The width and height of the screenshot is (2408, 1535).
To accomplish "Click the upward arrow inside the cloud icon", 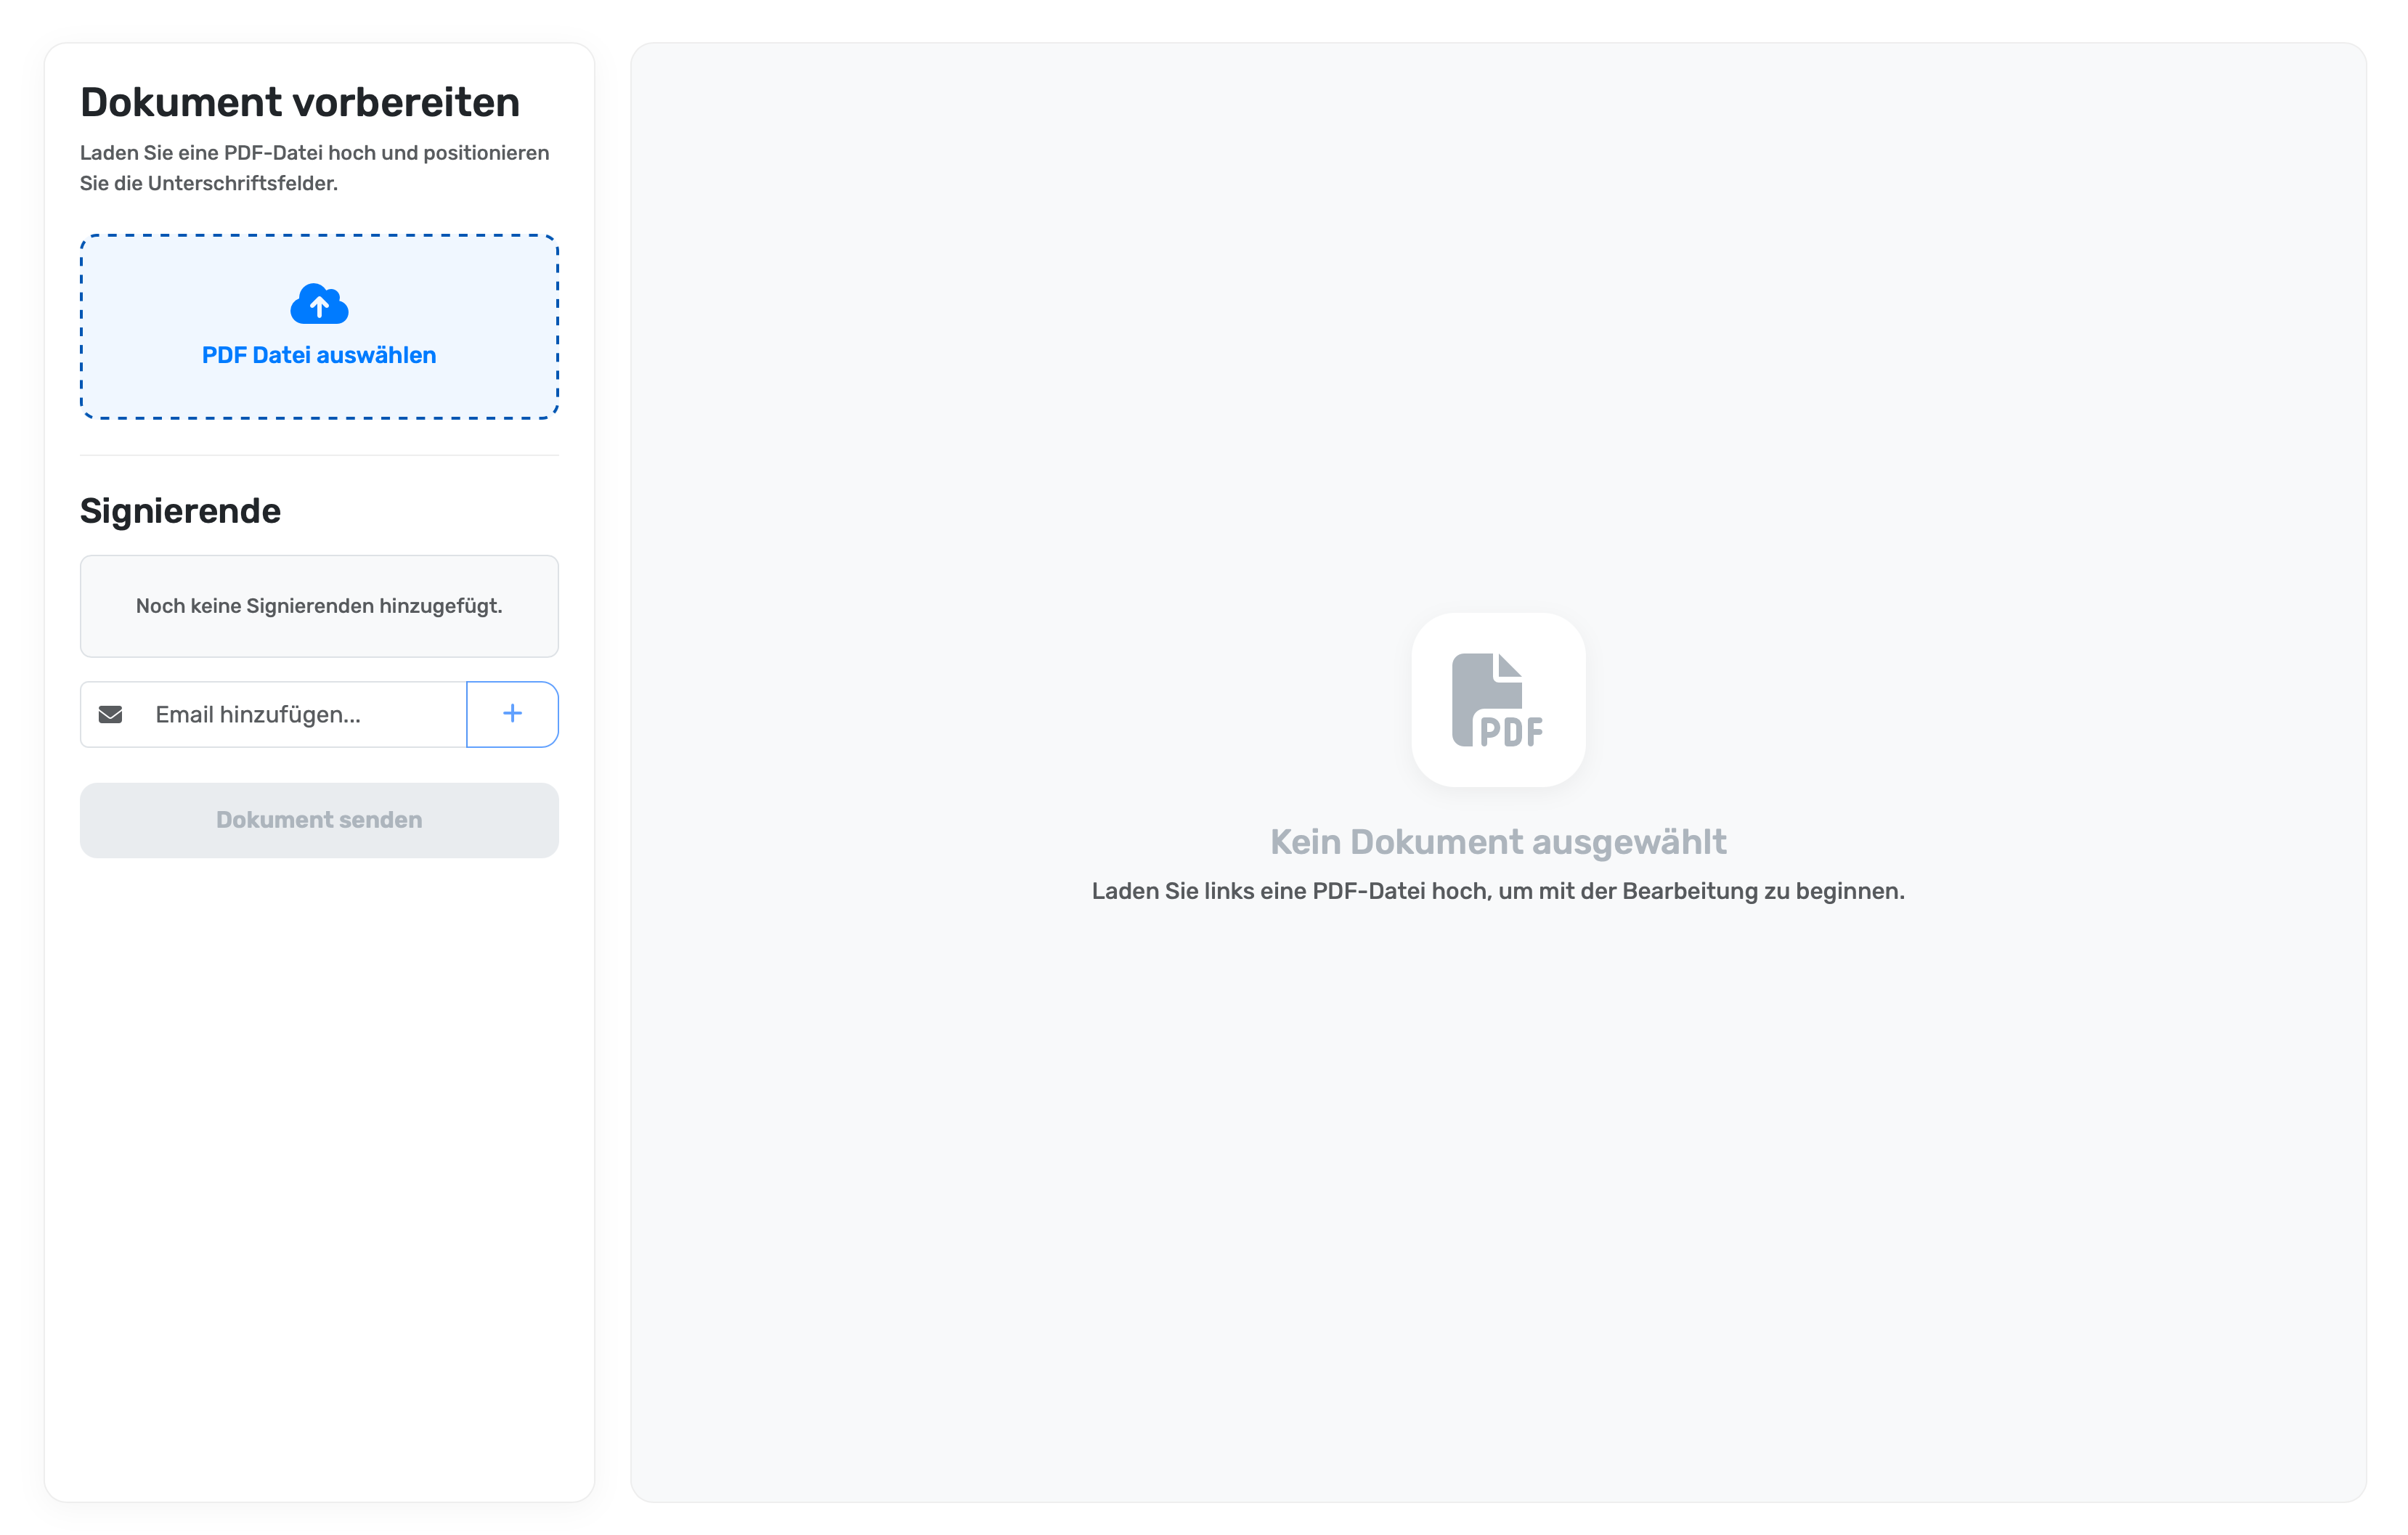I will pos(319,307).
